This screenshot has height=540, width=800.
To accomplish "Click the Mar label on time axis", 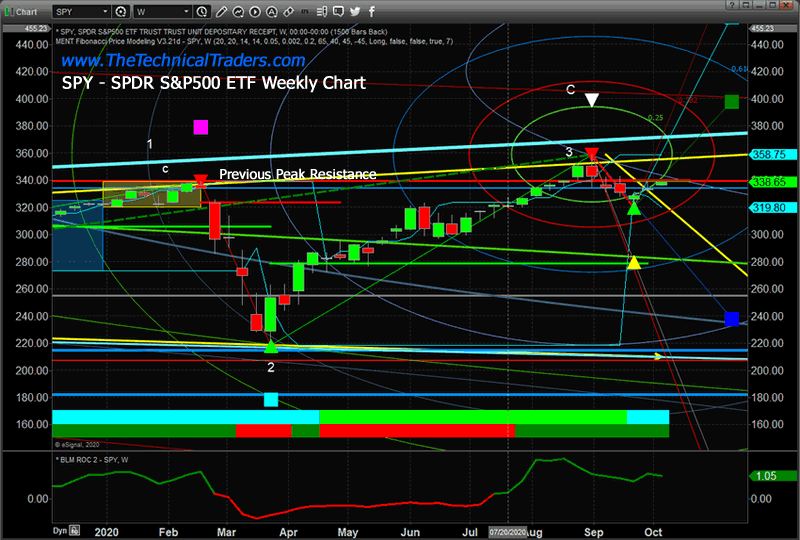I will [x=226, y=532].
